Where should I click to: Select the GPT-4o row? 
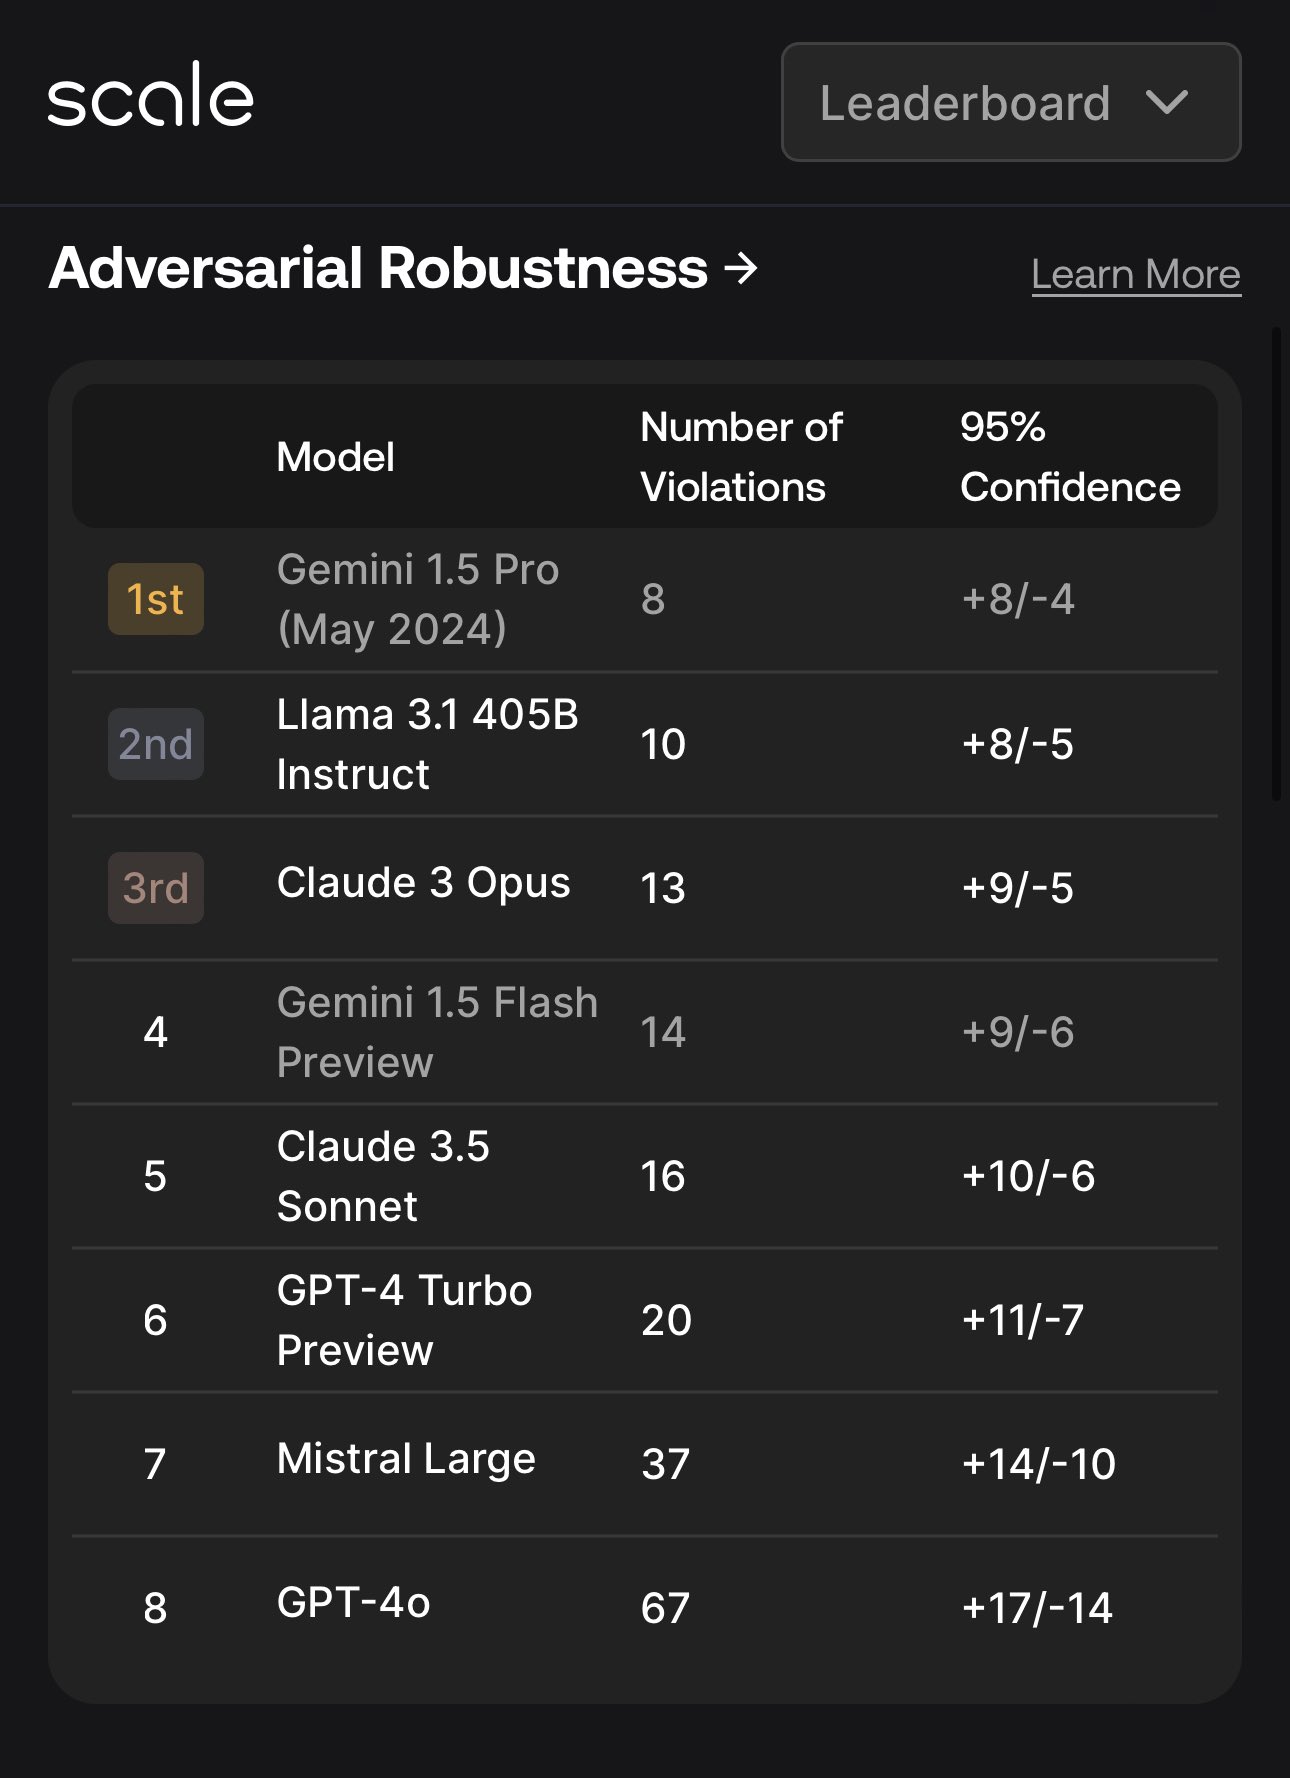[645, 1608]
